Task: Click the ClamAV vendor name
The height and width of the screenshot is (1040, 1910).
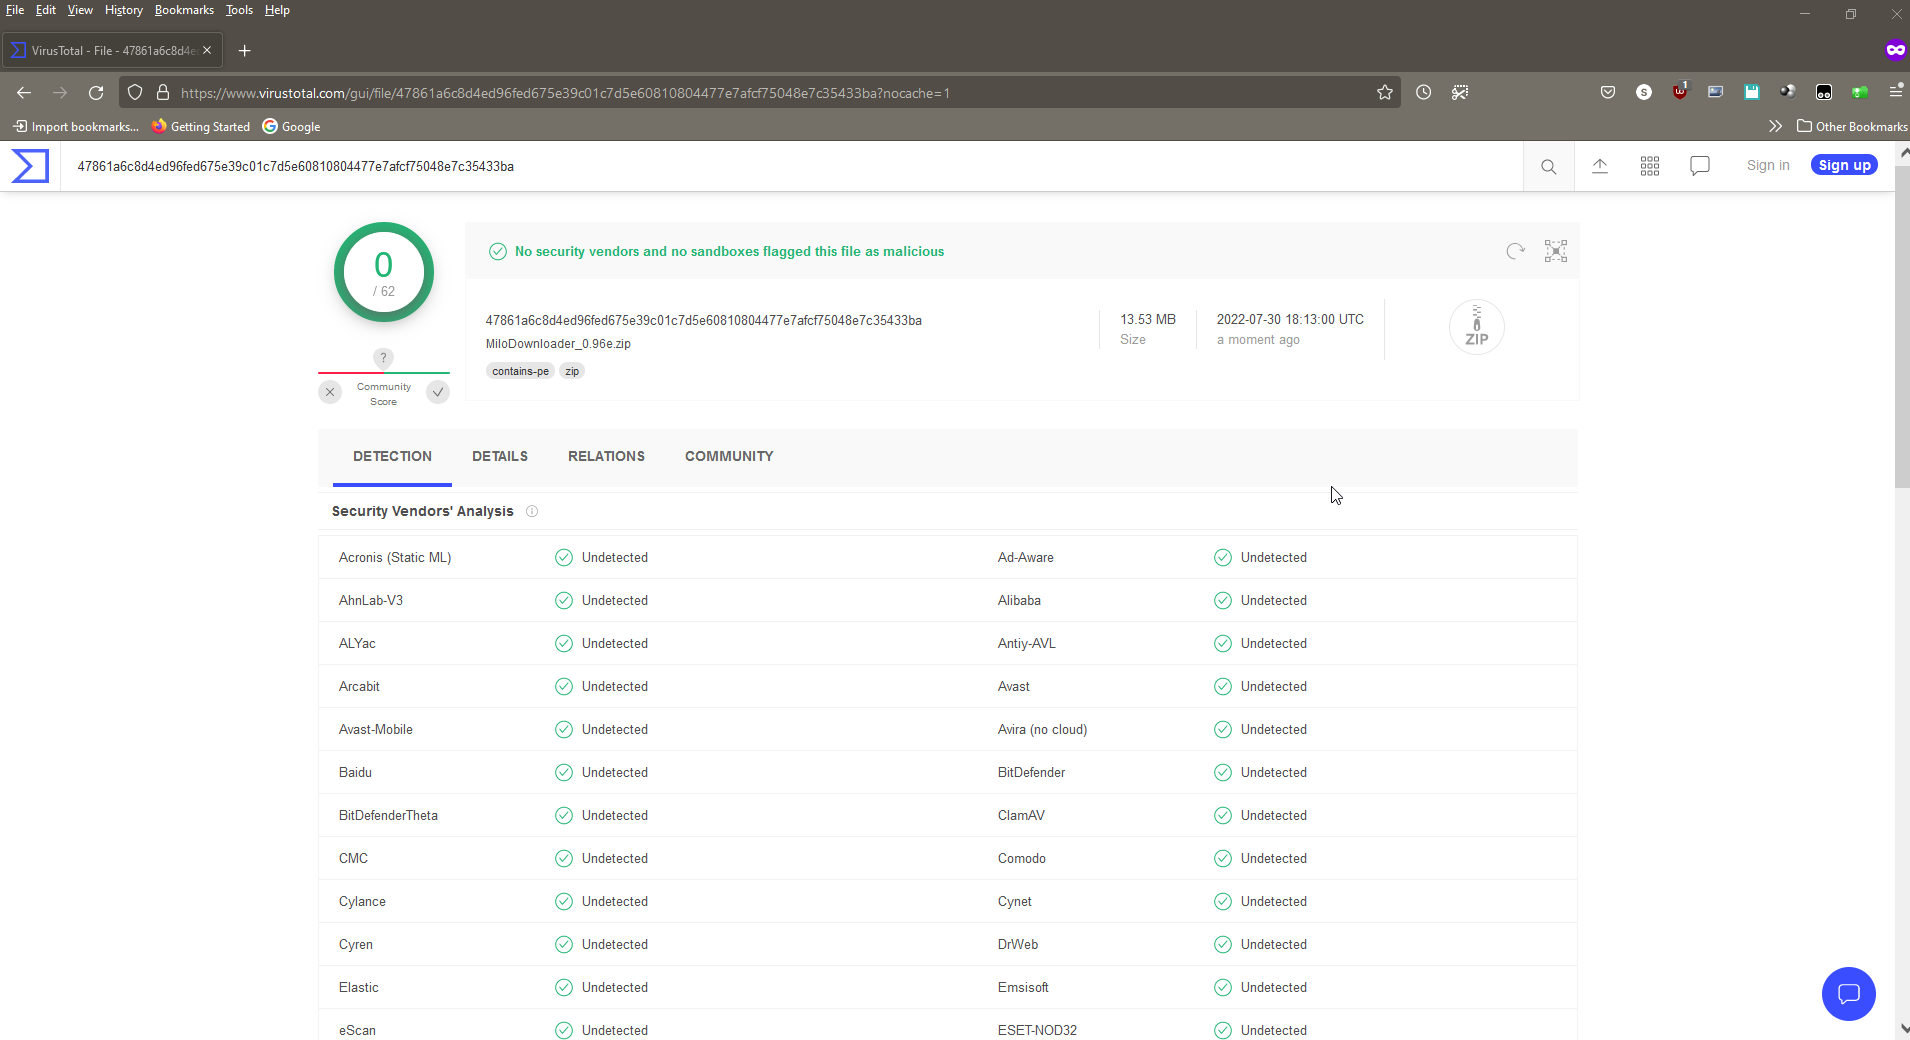Action: click(1021, 816)
